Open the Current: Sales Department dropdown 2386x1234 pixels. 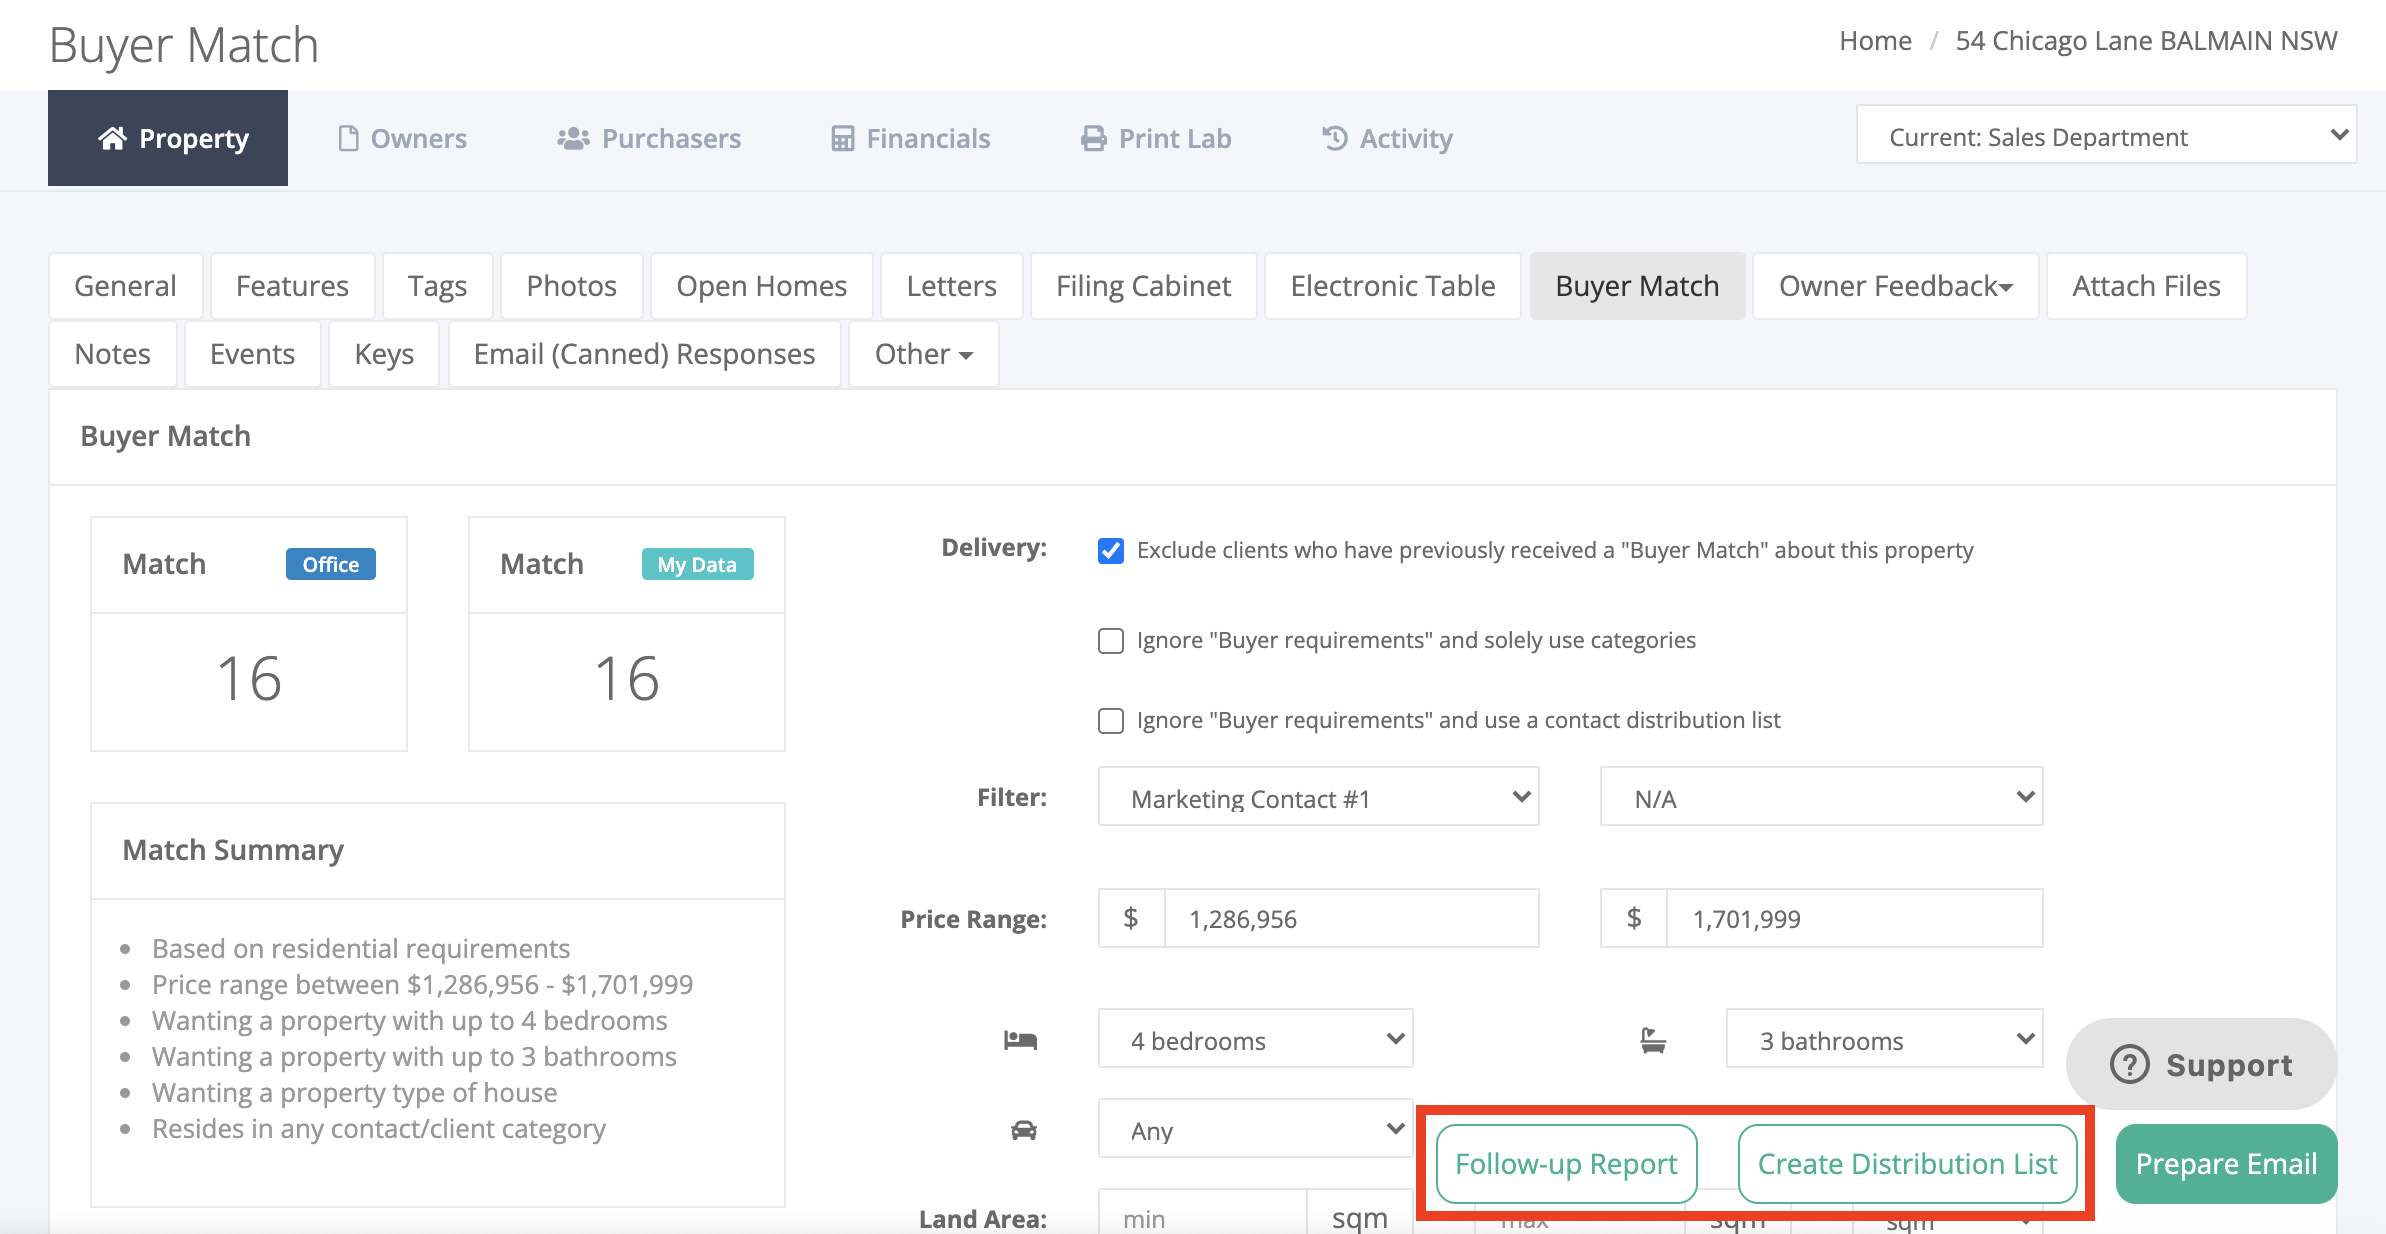(2106, 135)
